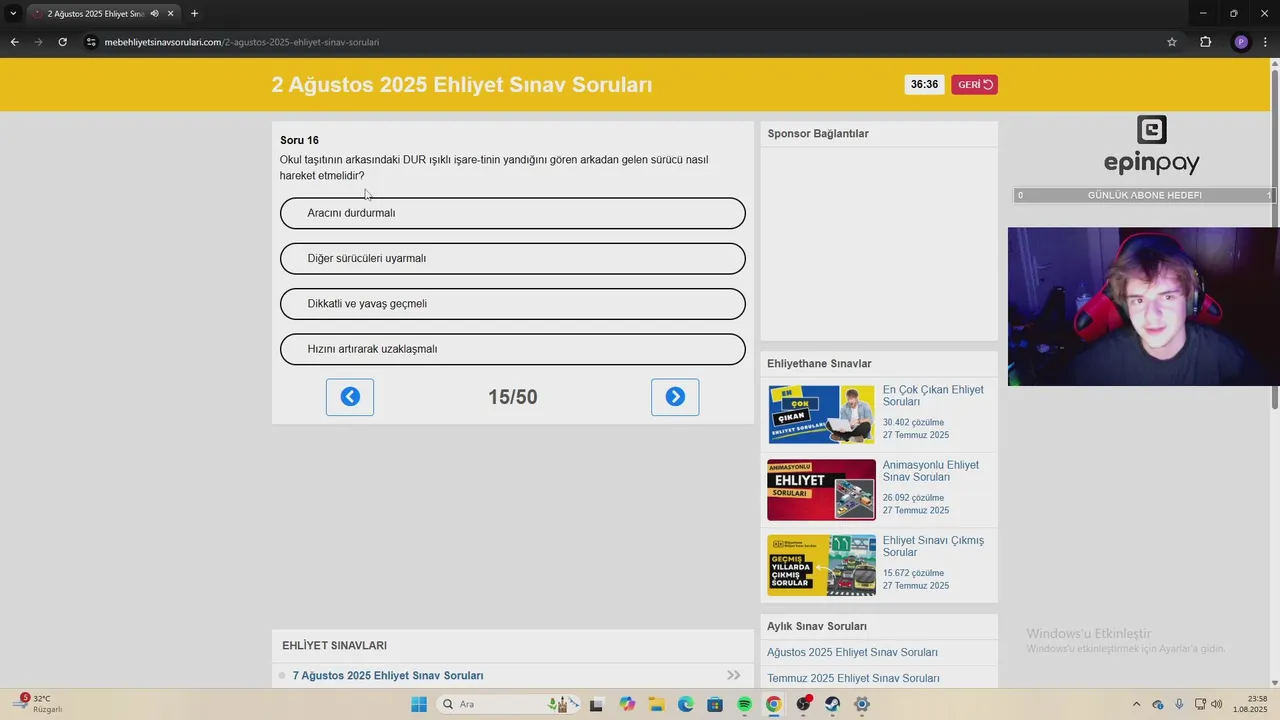Image resolution: width=1280 pixels, height=720 pixels.
Task: Click the 'Ehliyethane Sınavlar' heading
Action: coord(819,364)
